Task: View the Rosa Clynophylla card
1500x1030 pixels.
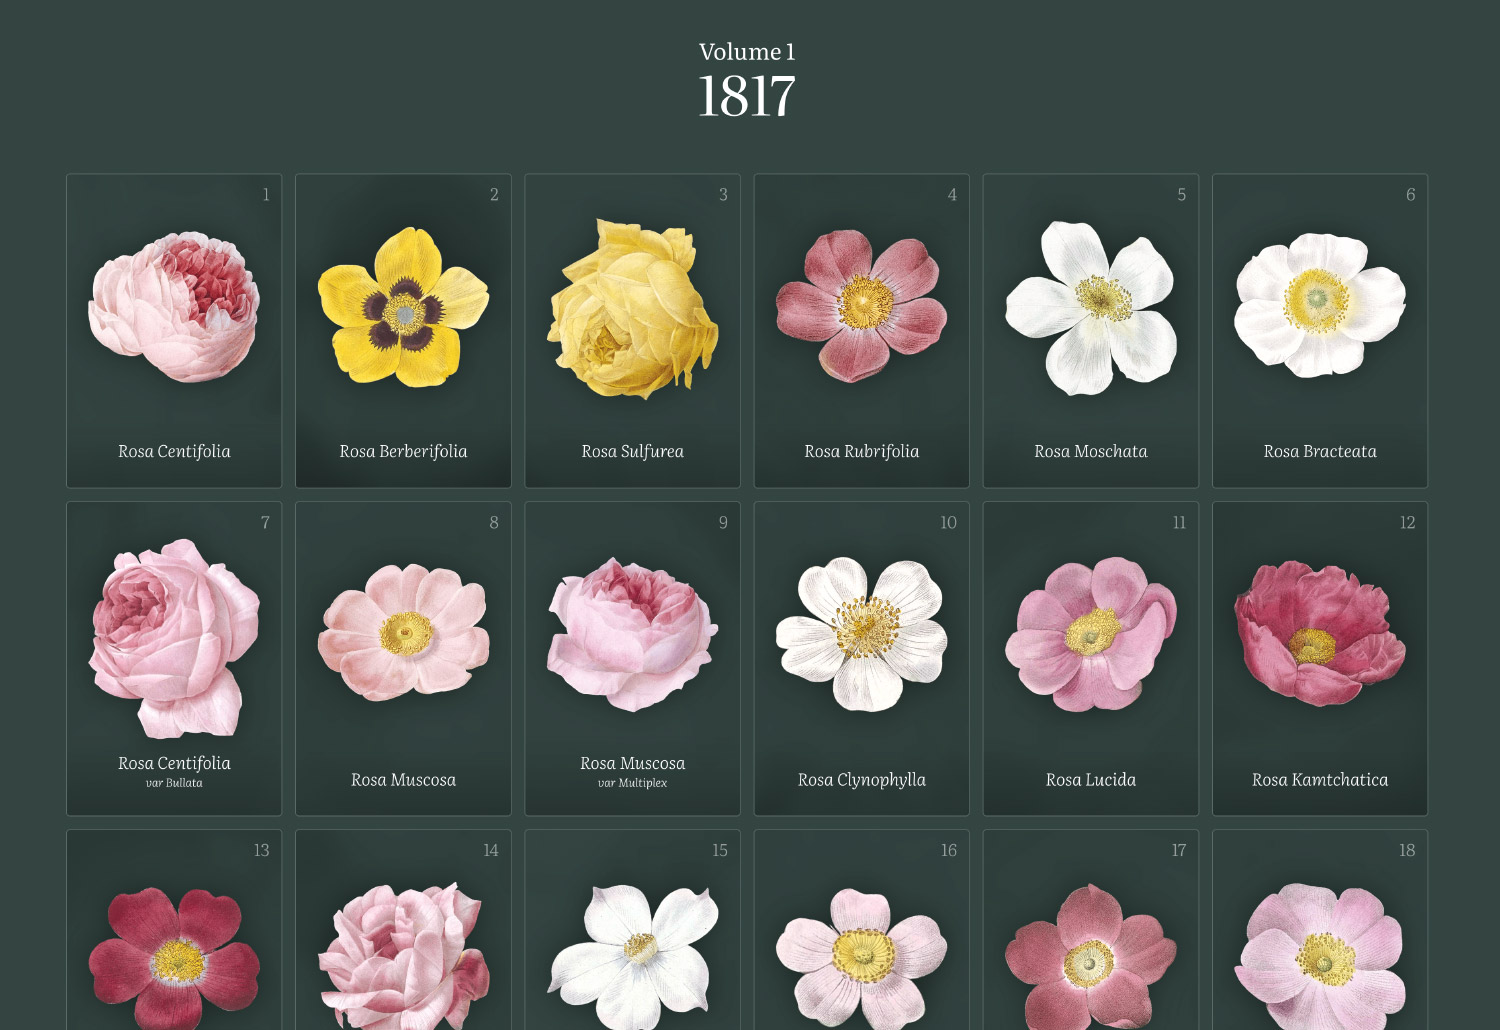Action: pos(861,659)
